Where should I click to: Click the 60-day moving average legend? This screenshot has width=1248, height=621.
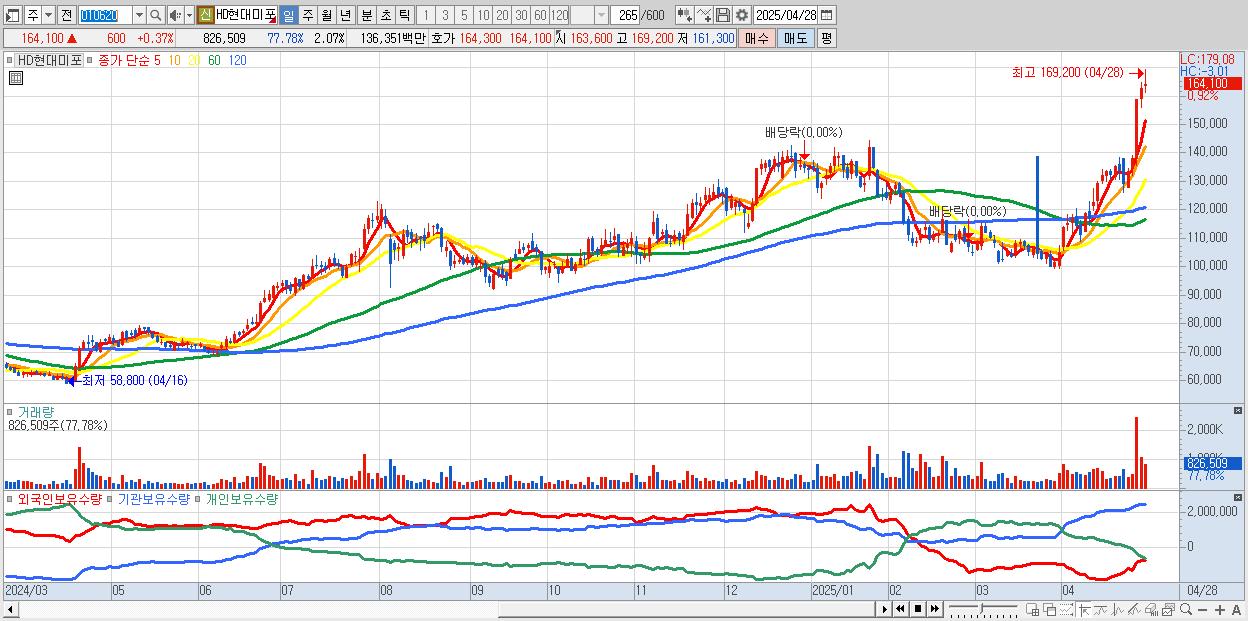coord(215,60)
